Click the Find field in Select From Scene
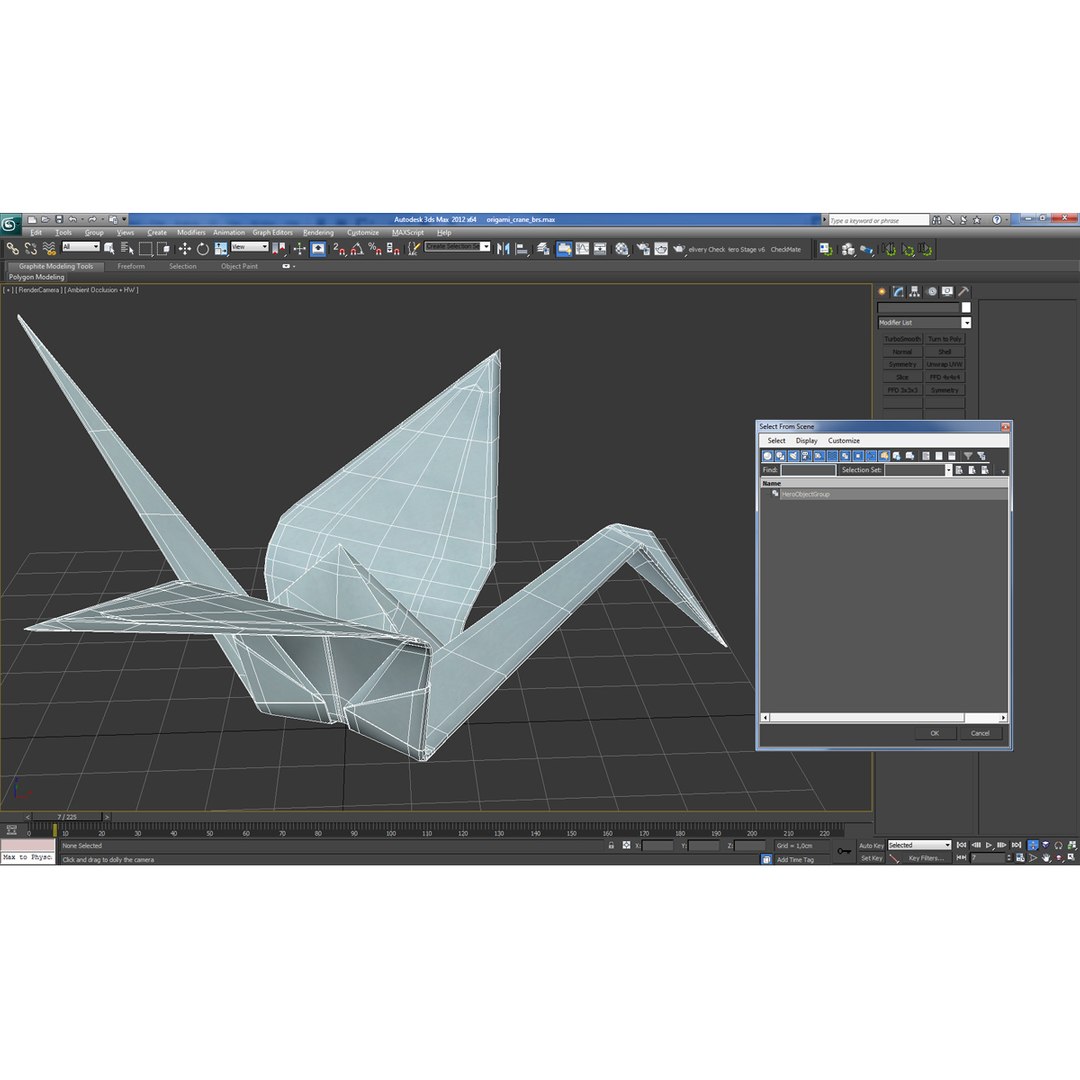The image size is (1080, 1080). (808, 470)
